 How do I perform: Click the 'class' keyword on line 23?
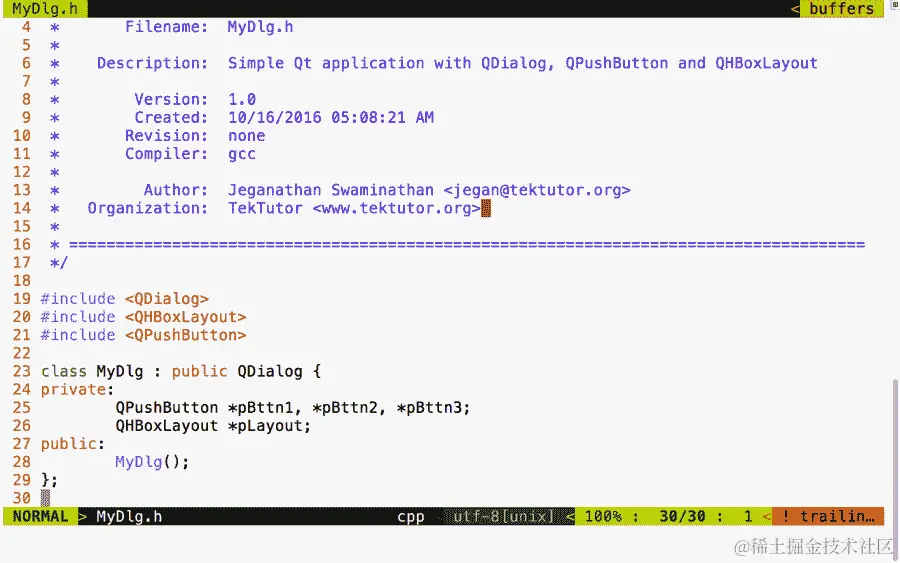point(63,371)
